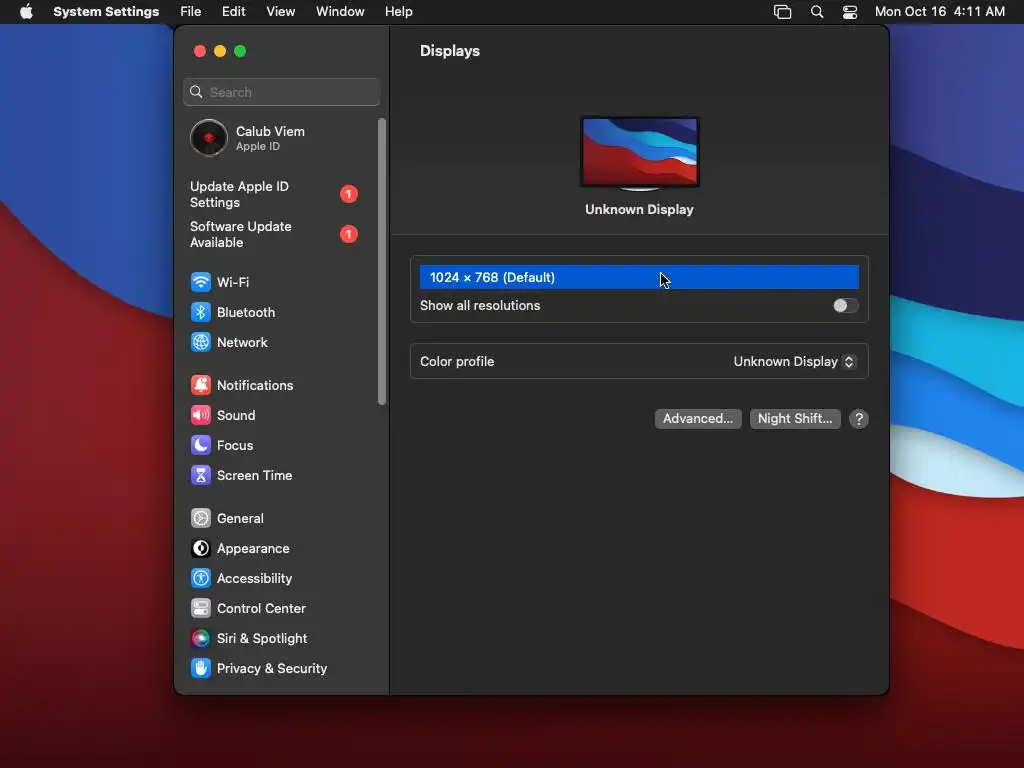Viewport: 1024px width, 768px height.
Task: Click the Night Shift... button
Action: pos(795,419)
